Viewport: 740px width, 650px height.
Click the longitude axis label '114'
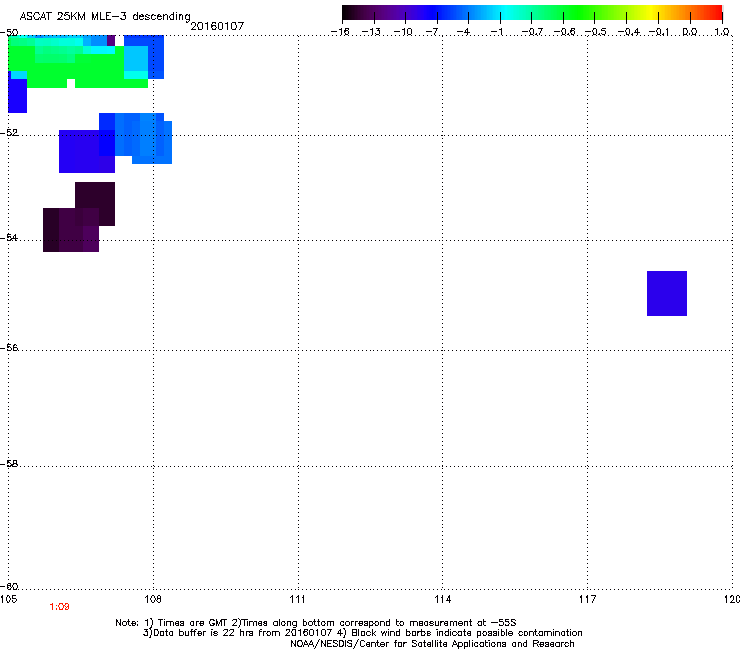coord(443,599)
